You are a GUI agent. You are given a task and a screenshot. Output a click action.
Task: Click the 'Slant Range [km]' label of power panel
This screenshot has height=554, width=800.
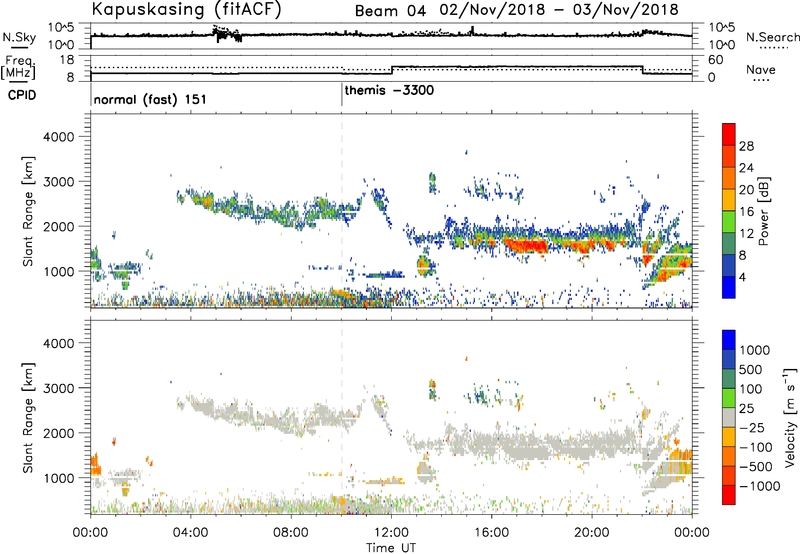[x=28, y=211]
